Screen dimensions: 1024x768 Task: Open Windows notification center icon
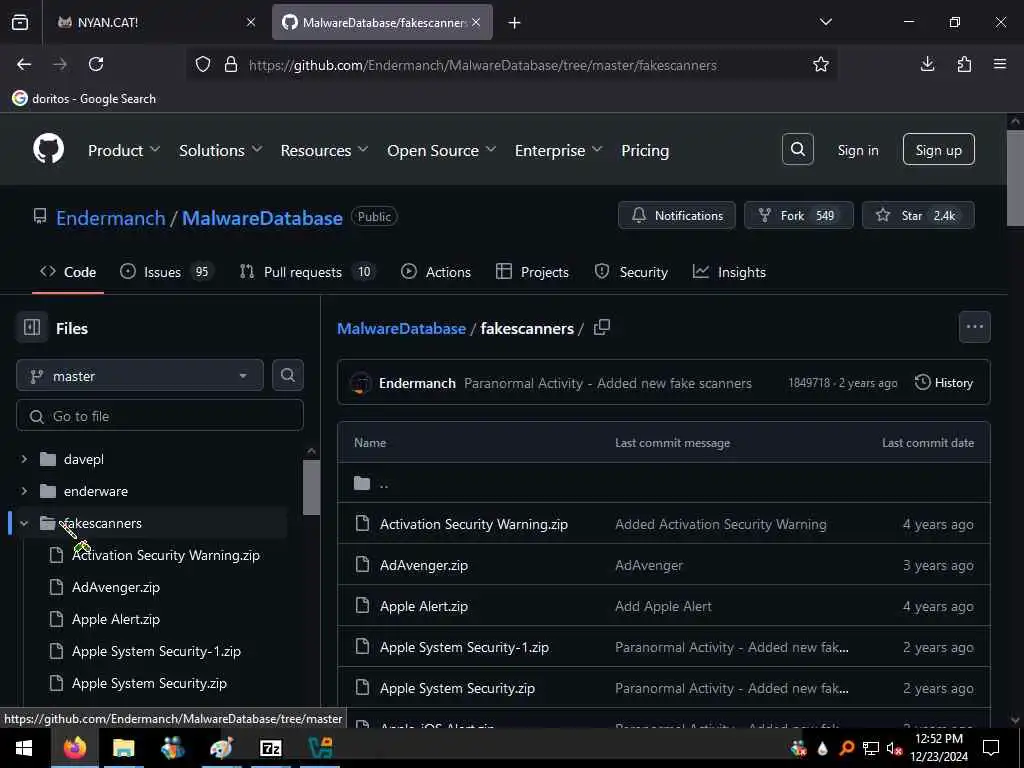[991, 748]
